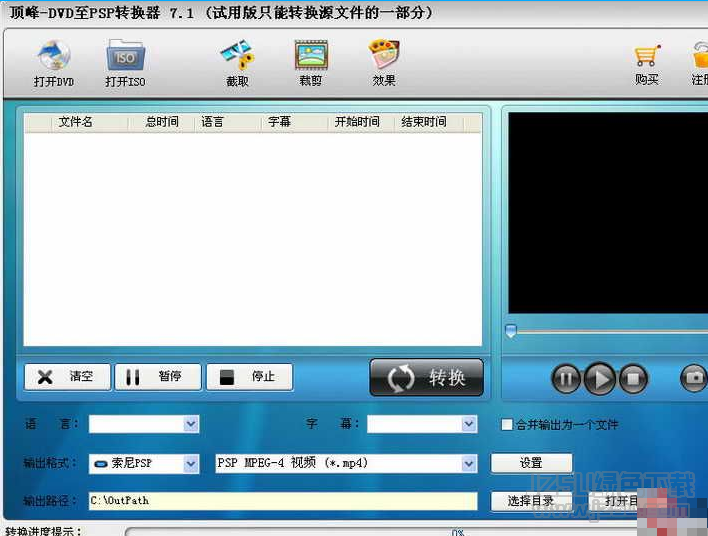Stop the video preview playback
Screen dimensions: 708x536
tap(633, 378)
